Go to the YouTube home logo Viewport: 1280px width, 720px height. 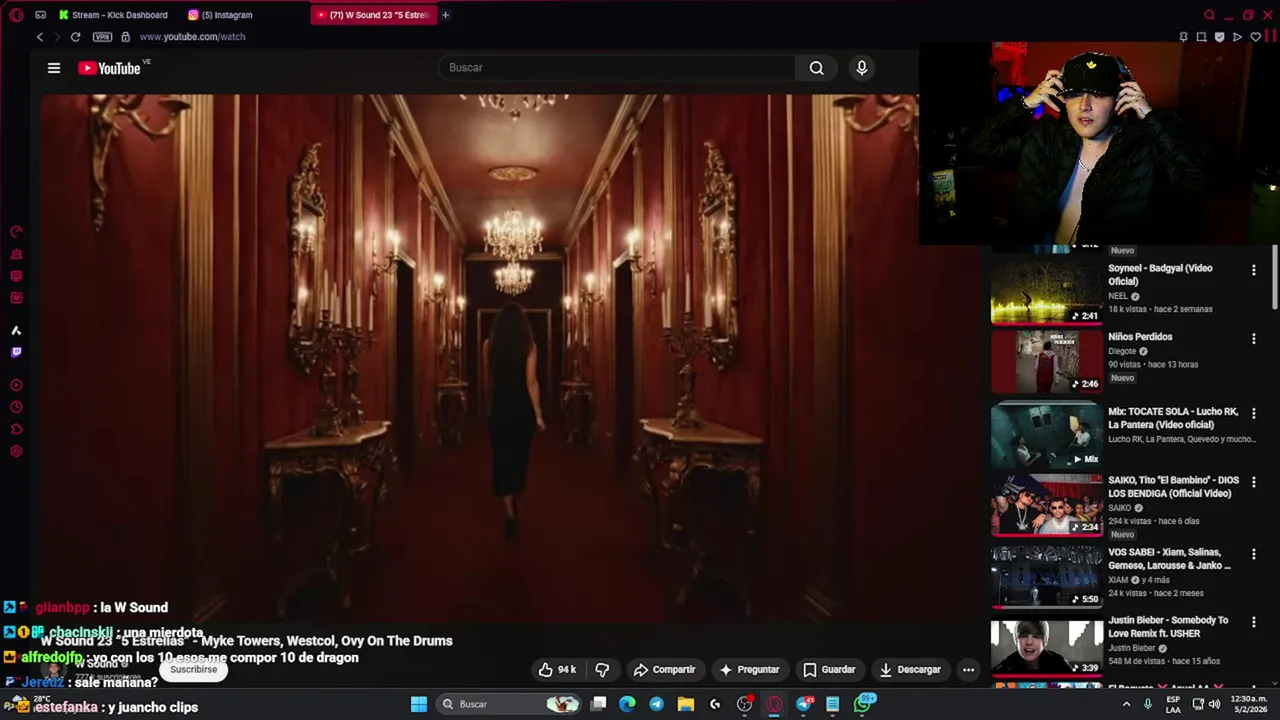tap(110, 68)
